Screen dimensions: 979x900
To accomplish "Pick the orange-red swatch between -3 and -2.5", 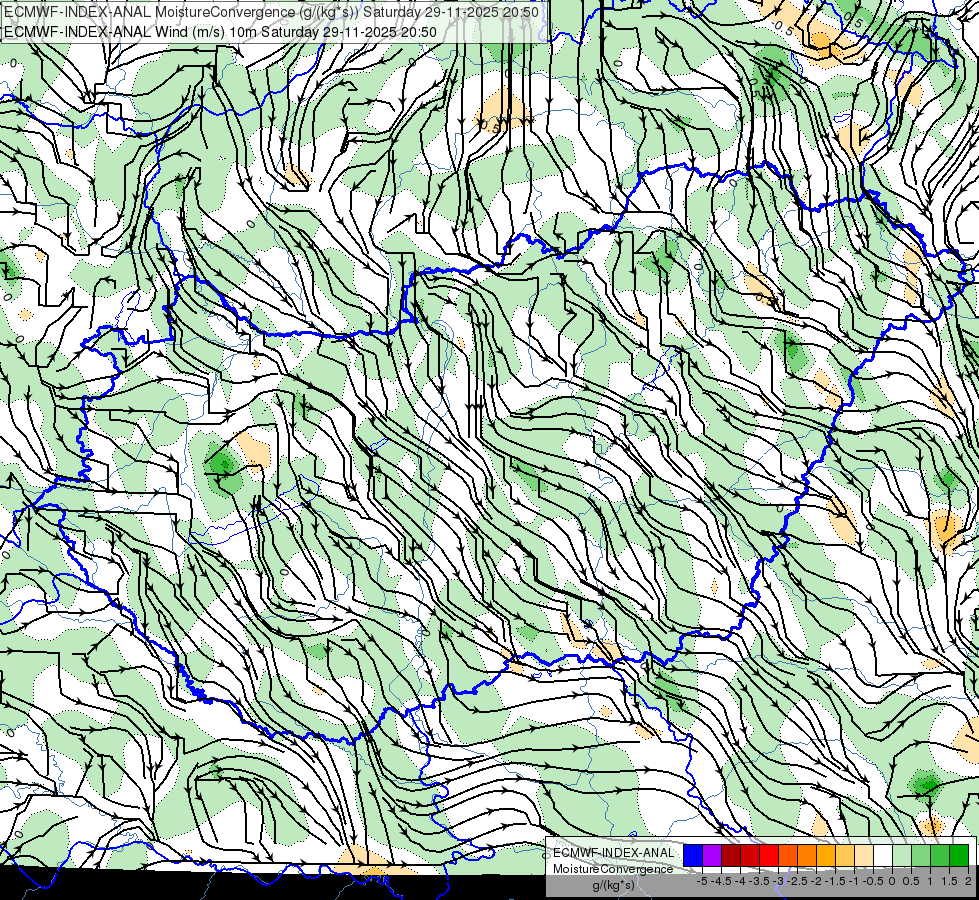I will pos(788,856).
